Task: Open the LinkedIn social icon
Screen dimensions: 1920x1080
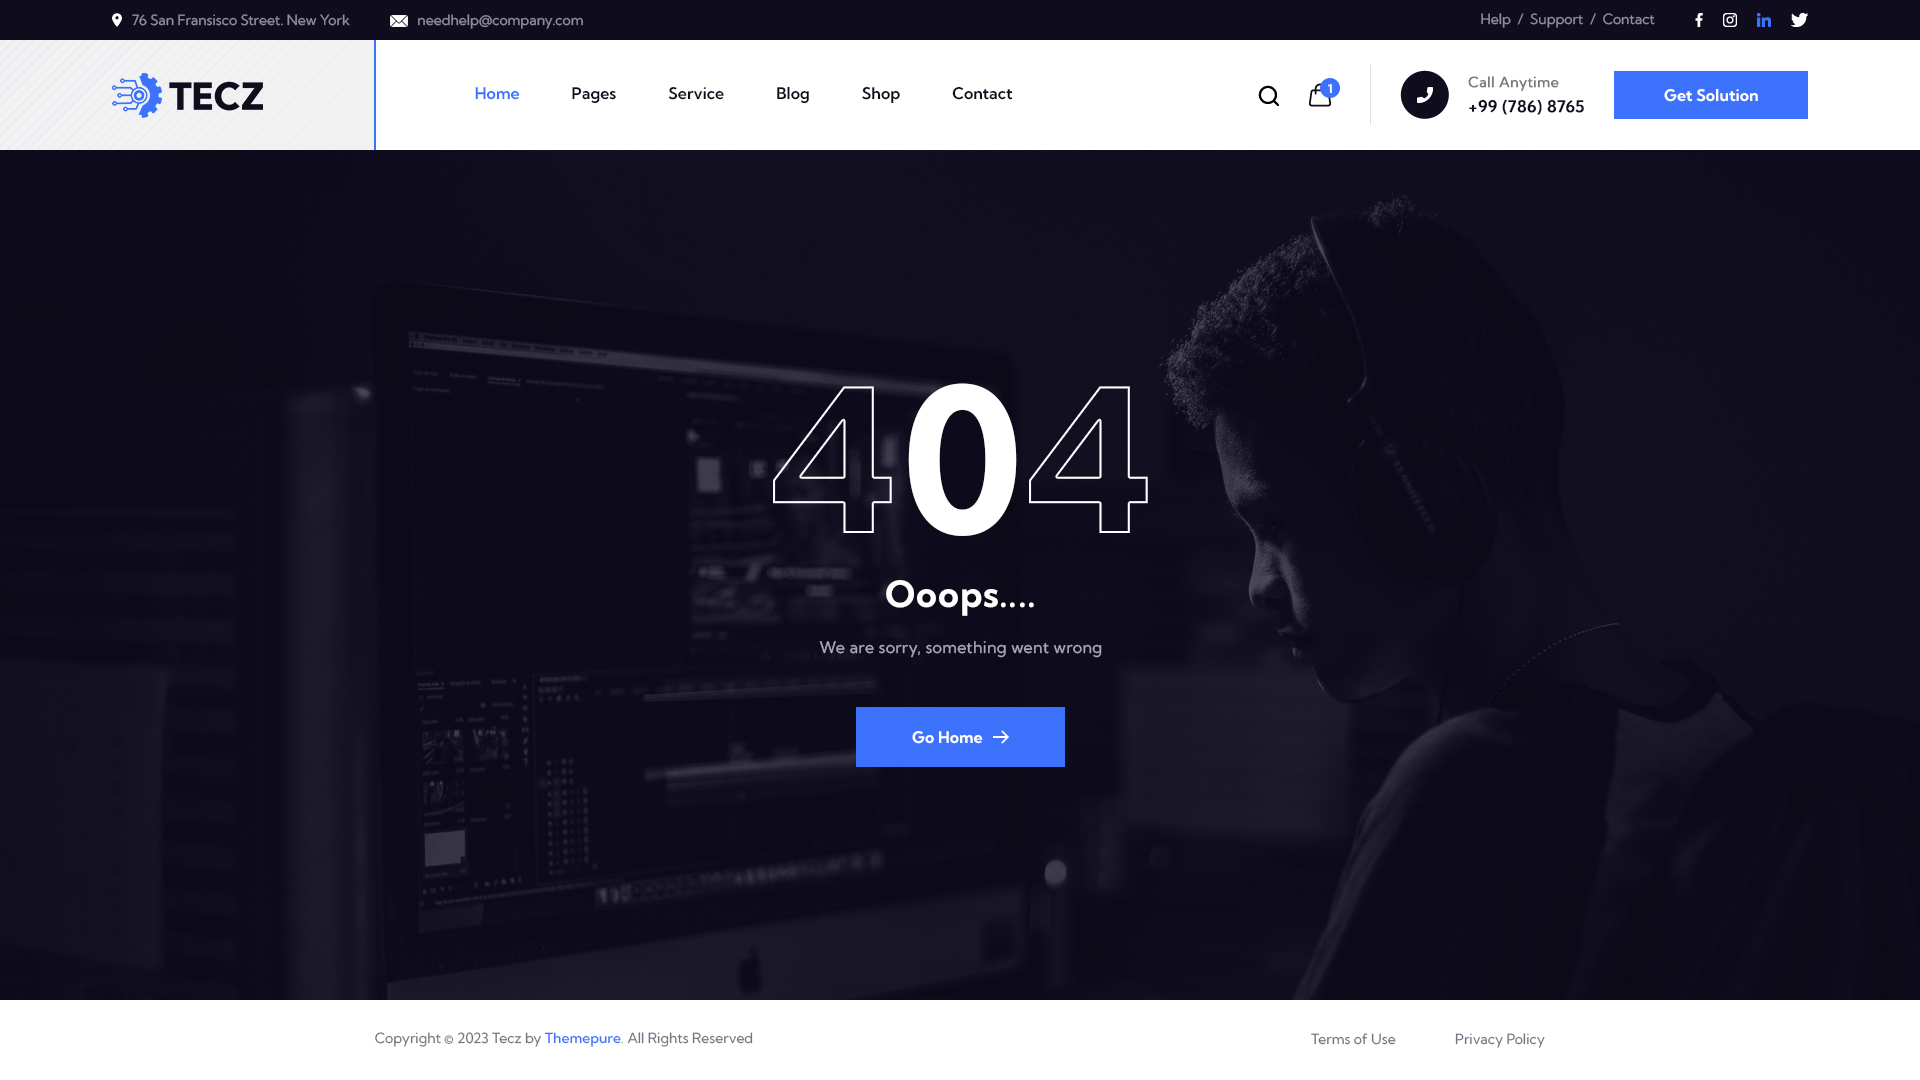Action: [1764, 19]
